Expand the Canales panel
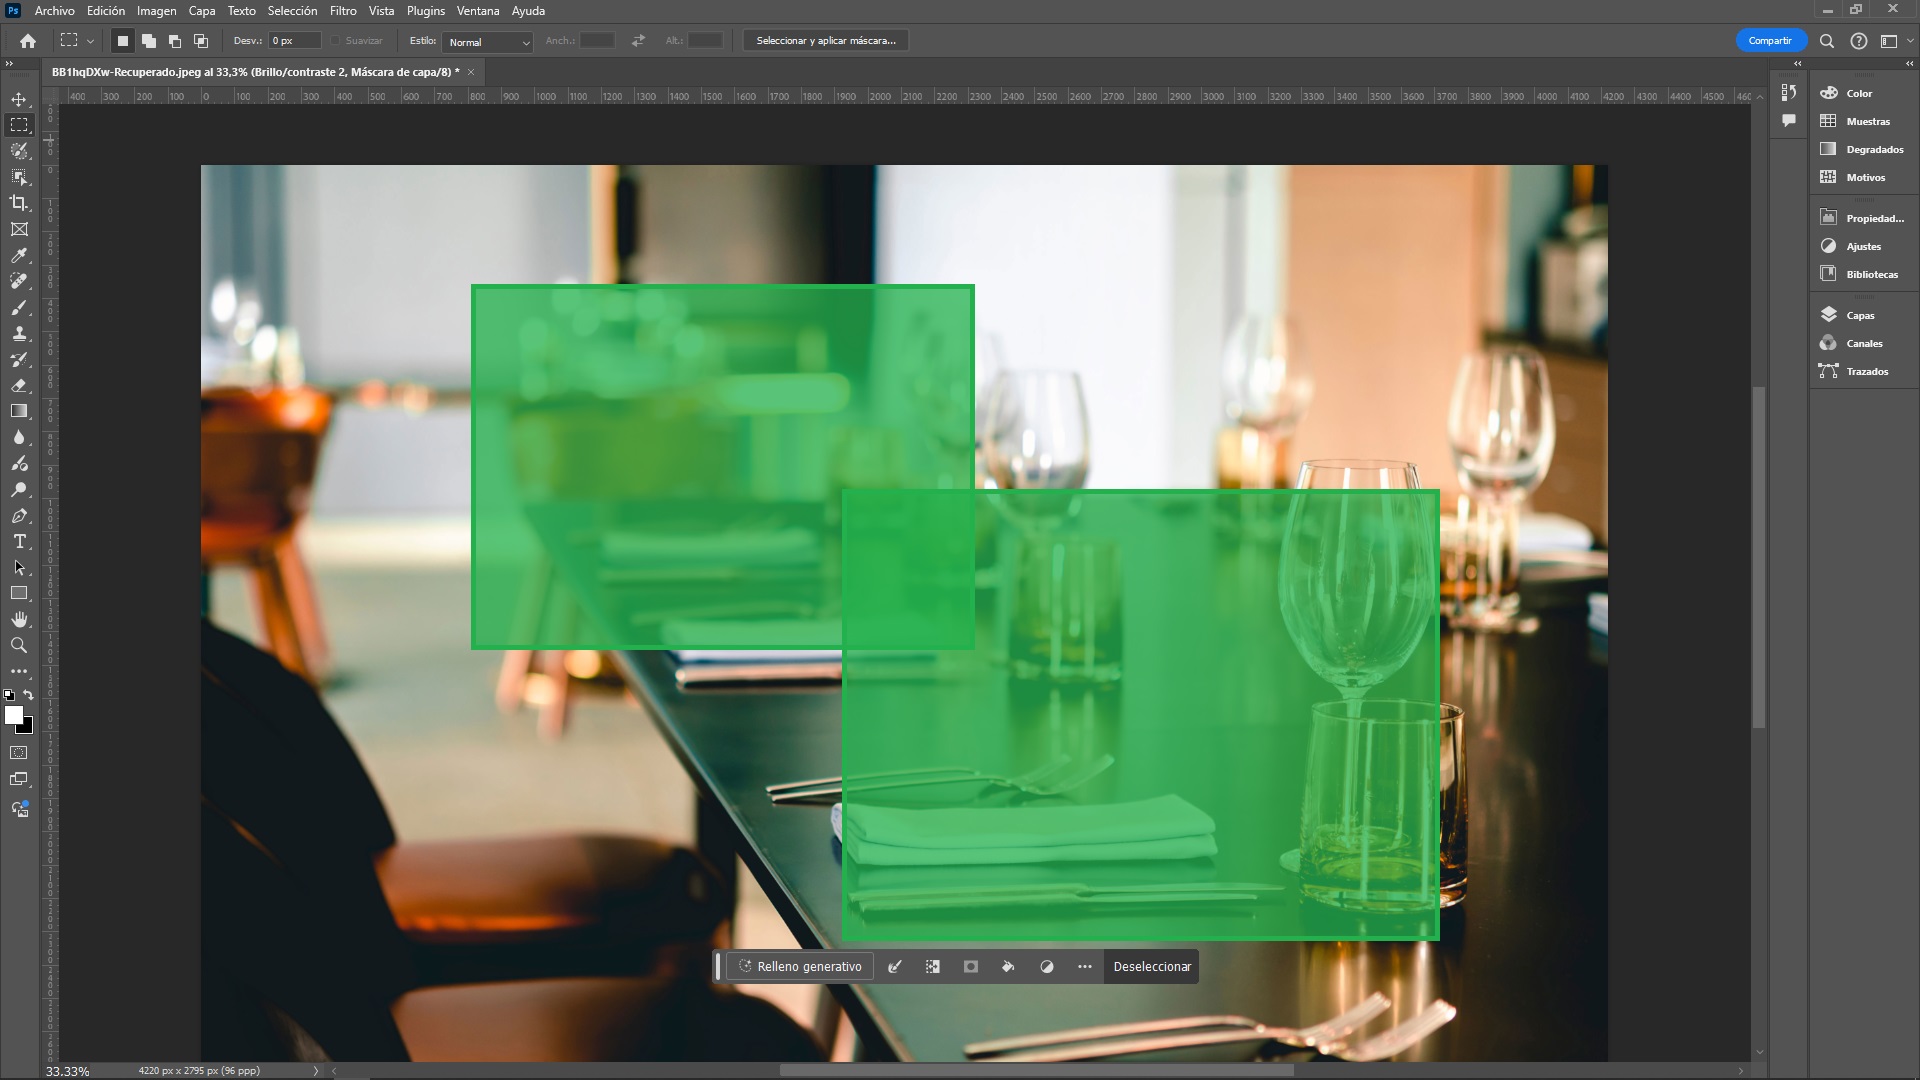The image size is (1920, 1080). 1865,343
